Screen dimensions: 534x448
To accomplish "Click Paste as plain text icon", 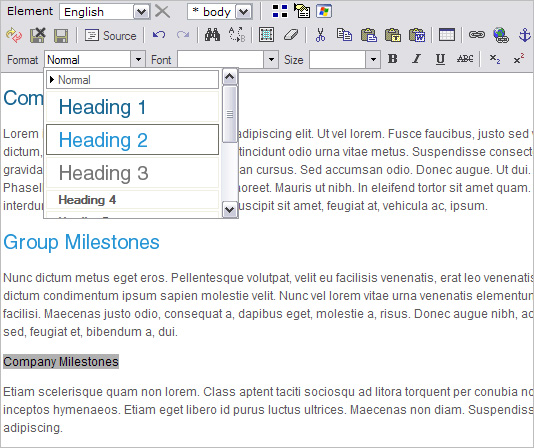I will (x=393, y=35).
